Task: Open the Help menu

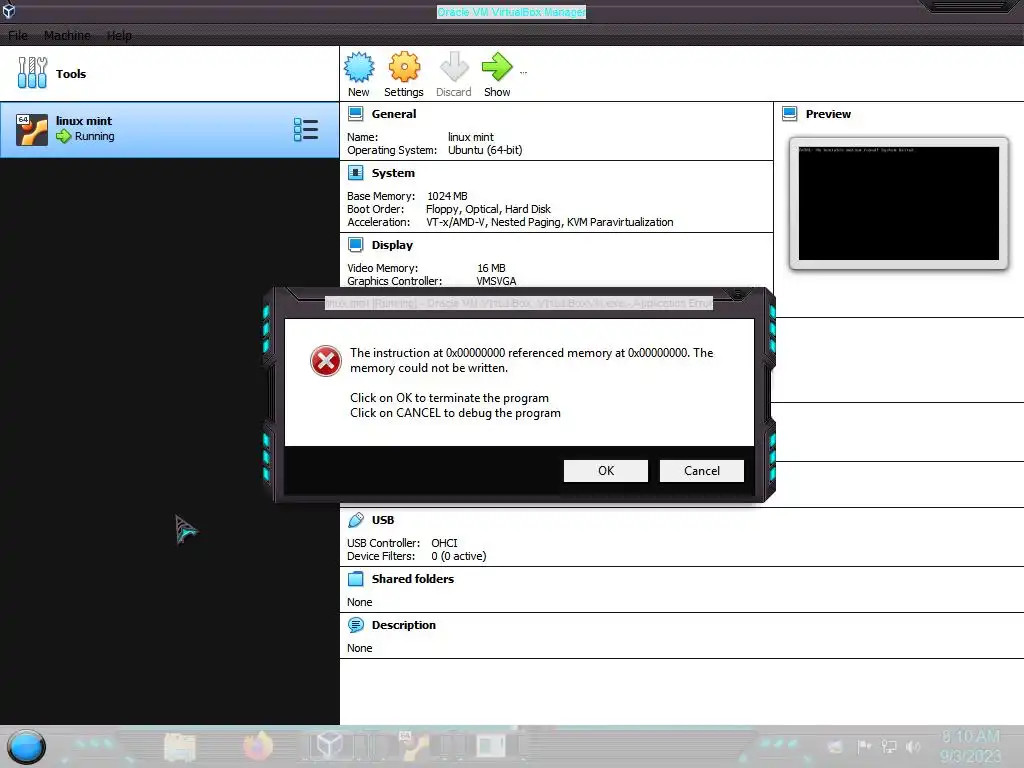Action: tap(119, 35)
